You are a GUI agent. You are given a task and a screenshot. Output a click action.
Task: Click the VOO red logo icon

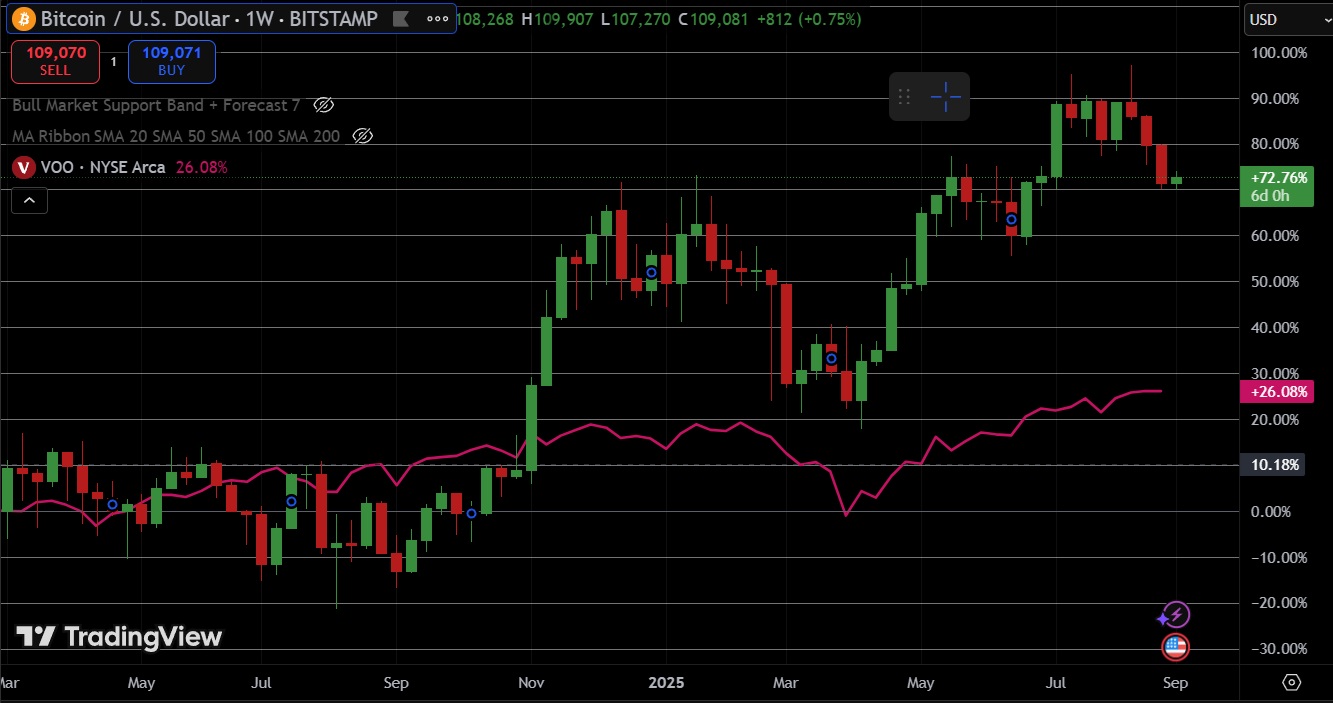[x=24, y=167]
